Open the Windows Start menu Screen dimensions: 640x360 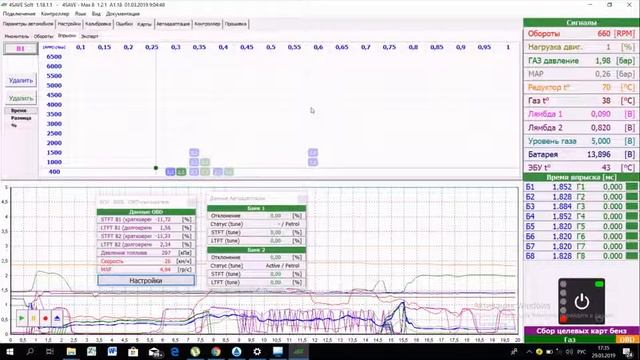click(x=9, y=351)
